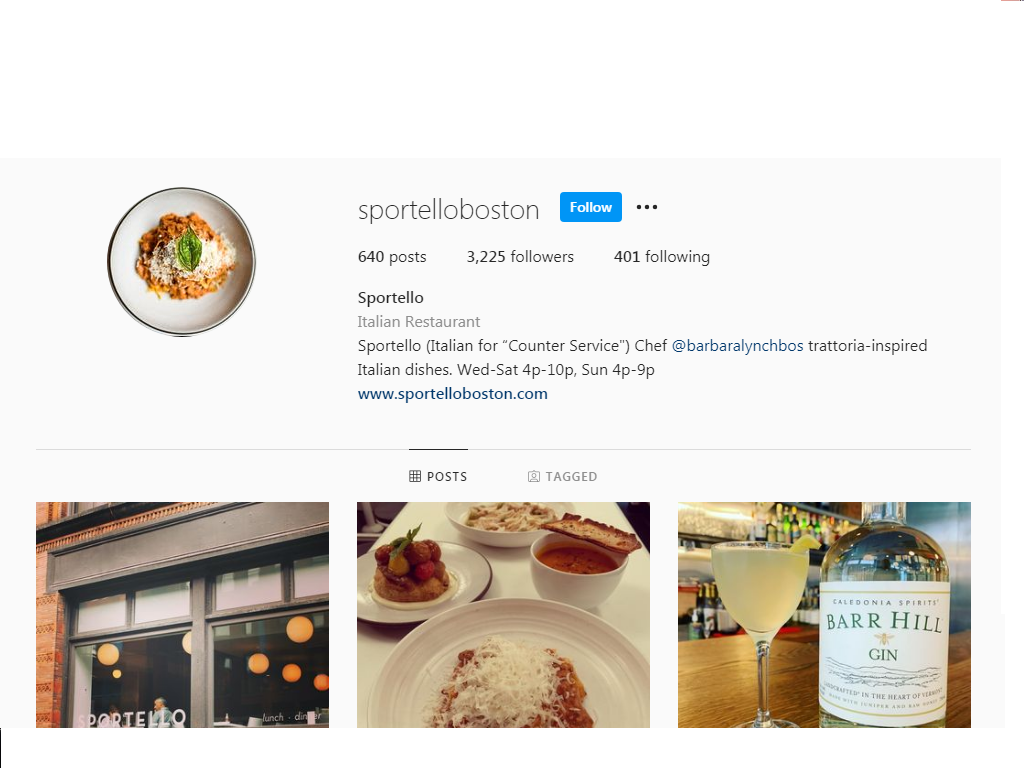This screenshot has width=1024, height=768.
Task: Open the three-dot options menu
Action: click(x=647, y=207)
